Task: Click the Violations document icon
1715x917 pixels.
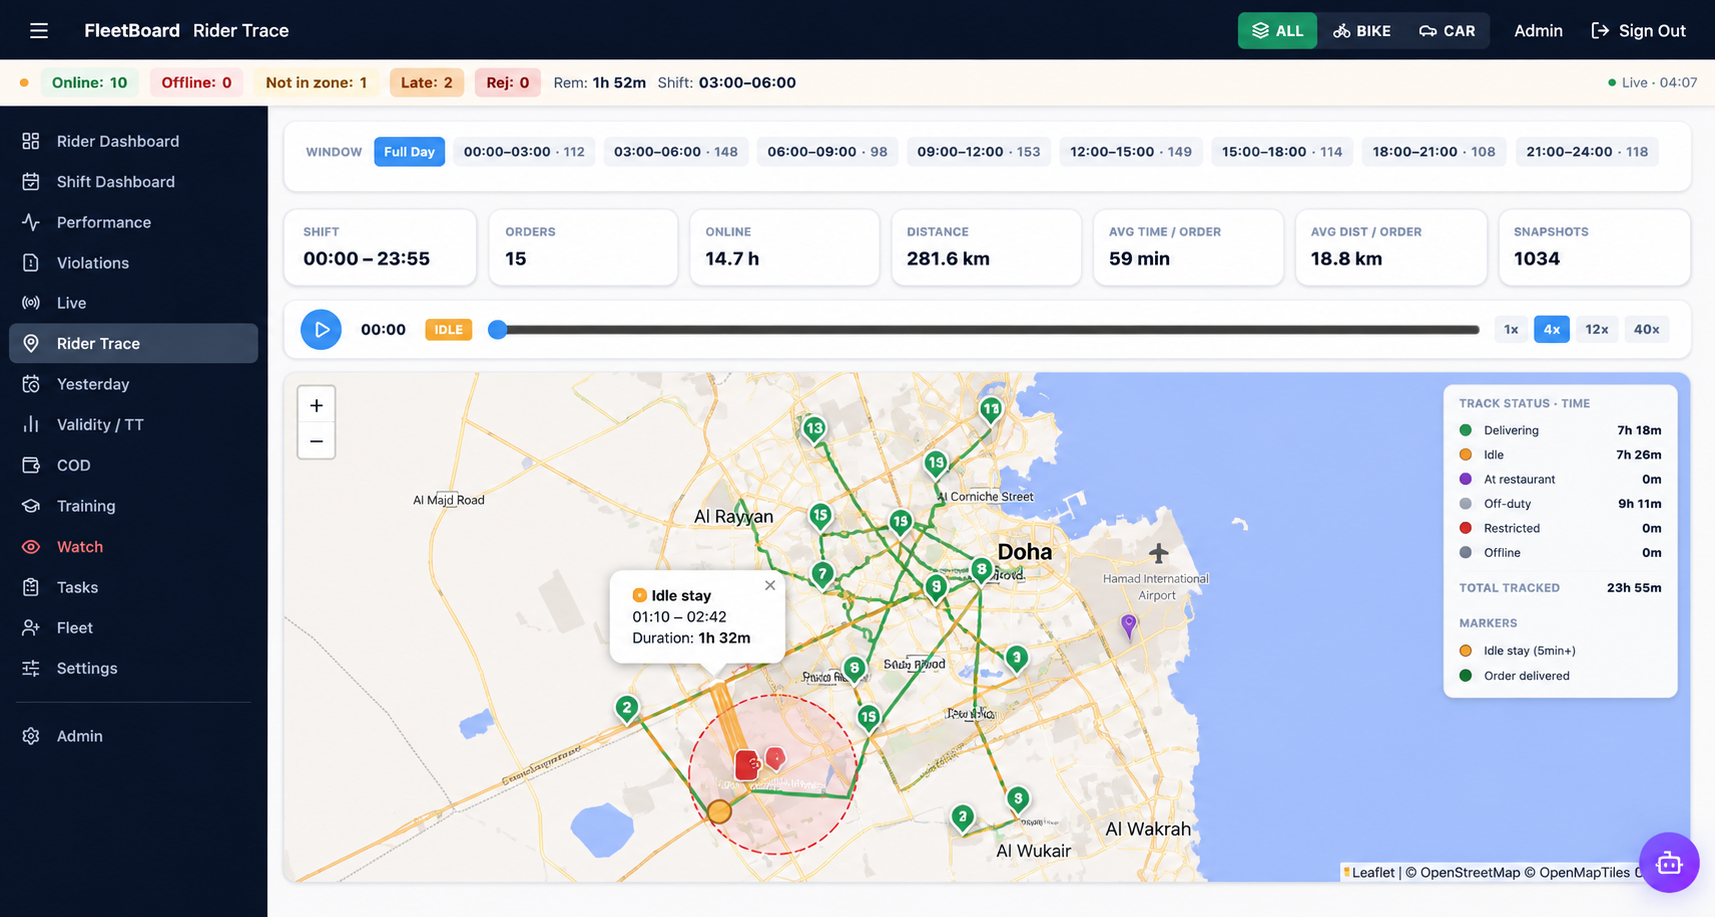Action: click(31, 263)
